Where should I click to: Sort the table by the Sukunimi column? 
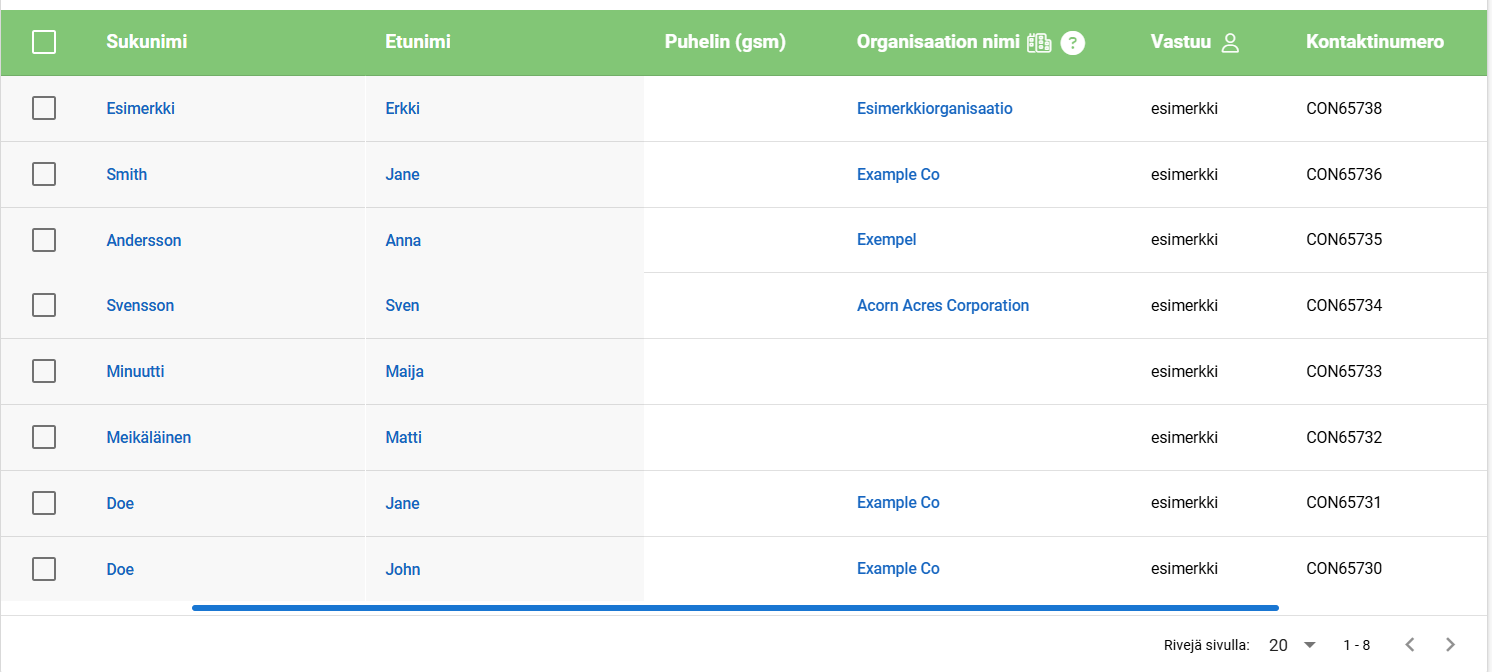tap(146, 42)
